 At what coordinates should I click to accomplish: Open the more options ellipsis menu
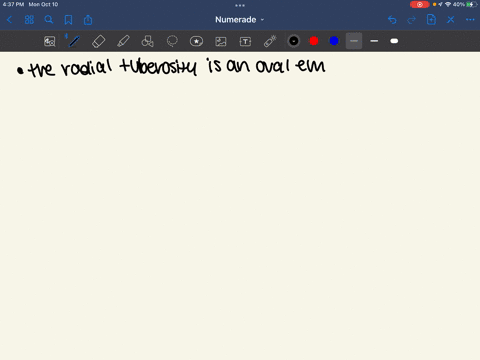click(470, 20)
